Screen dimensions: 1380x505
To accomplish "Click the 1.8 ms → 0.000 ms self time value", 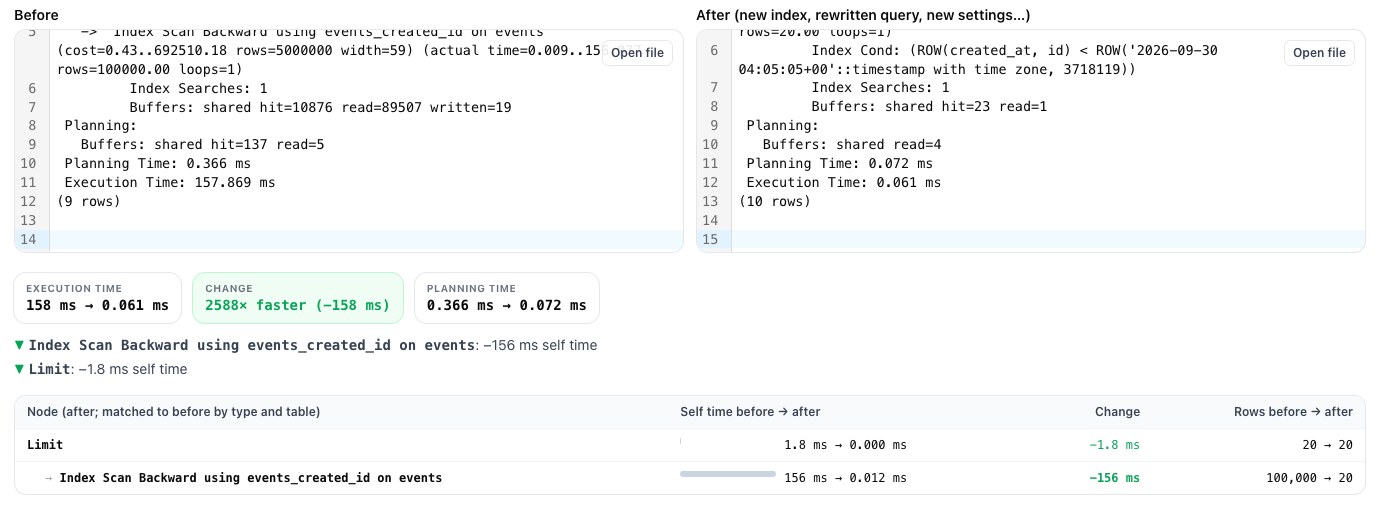I will (x=845, y=445).
